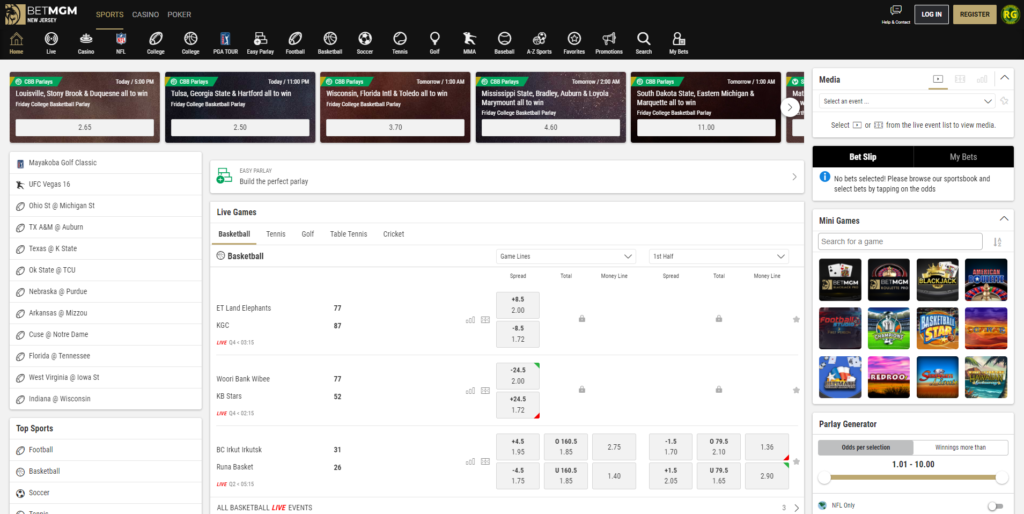Toggle the NFL Only switch
Viewport: 1024px width, 514px height.
(x=995, y=506)
